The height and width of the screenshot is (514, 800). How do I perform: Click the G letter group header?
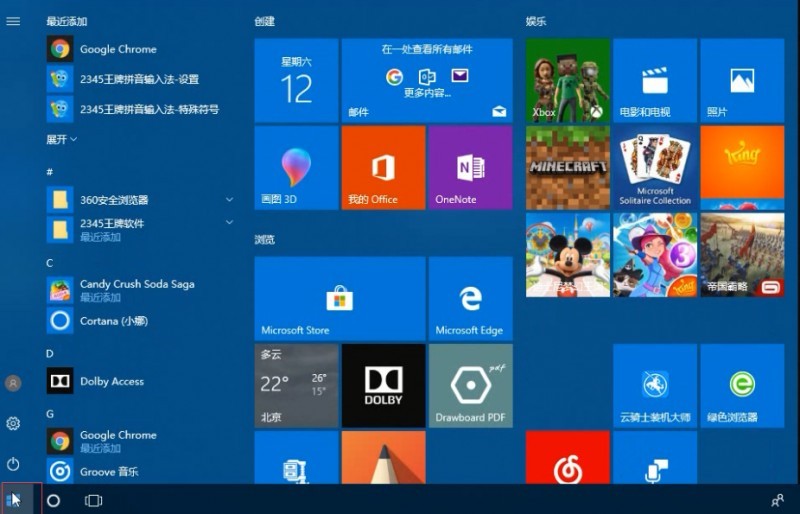coord(49,413)
